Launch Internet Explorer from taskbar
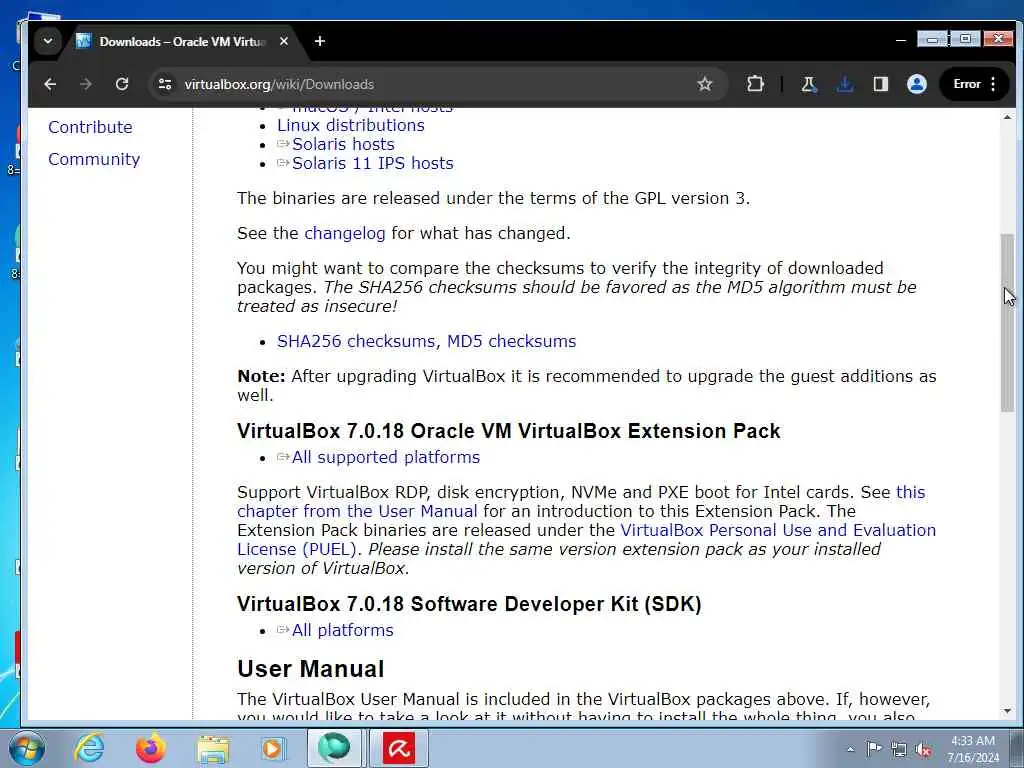 coord(89,748)
